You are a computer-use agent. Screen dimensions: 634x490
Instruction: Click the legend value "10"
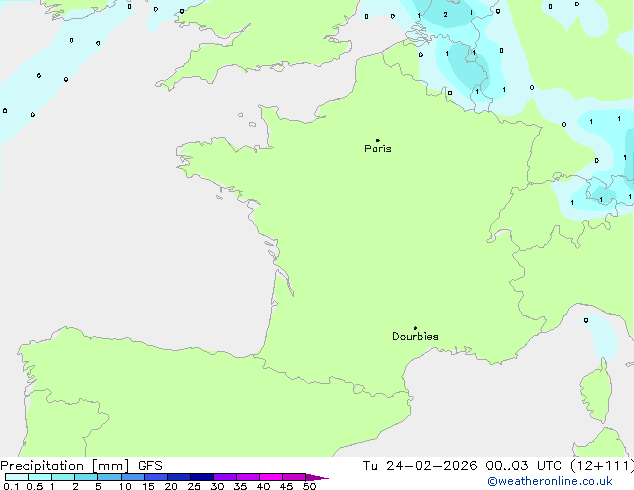point(125,486)
